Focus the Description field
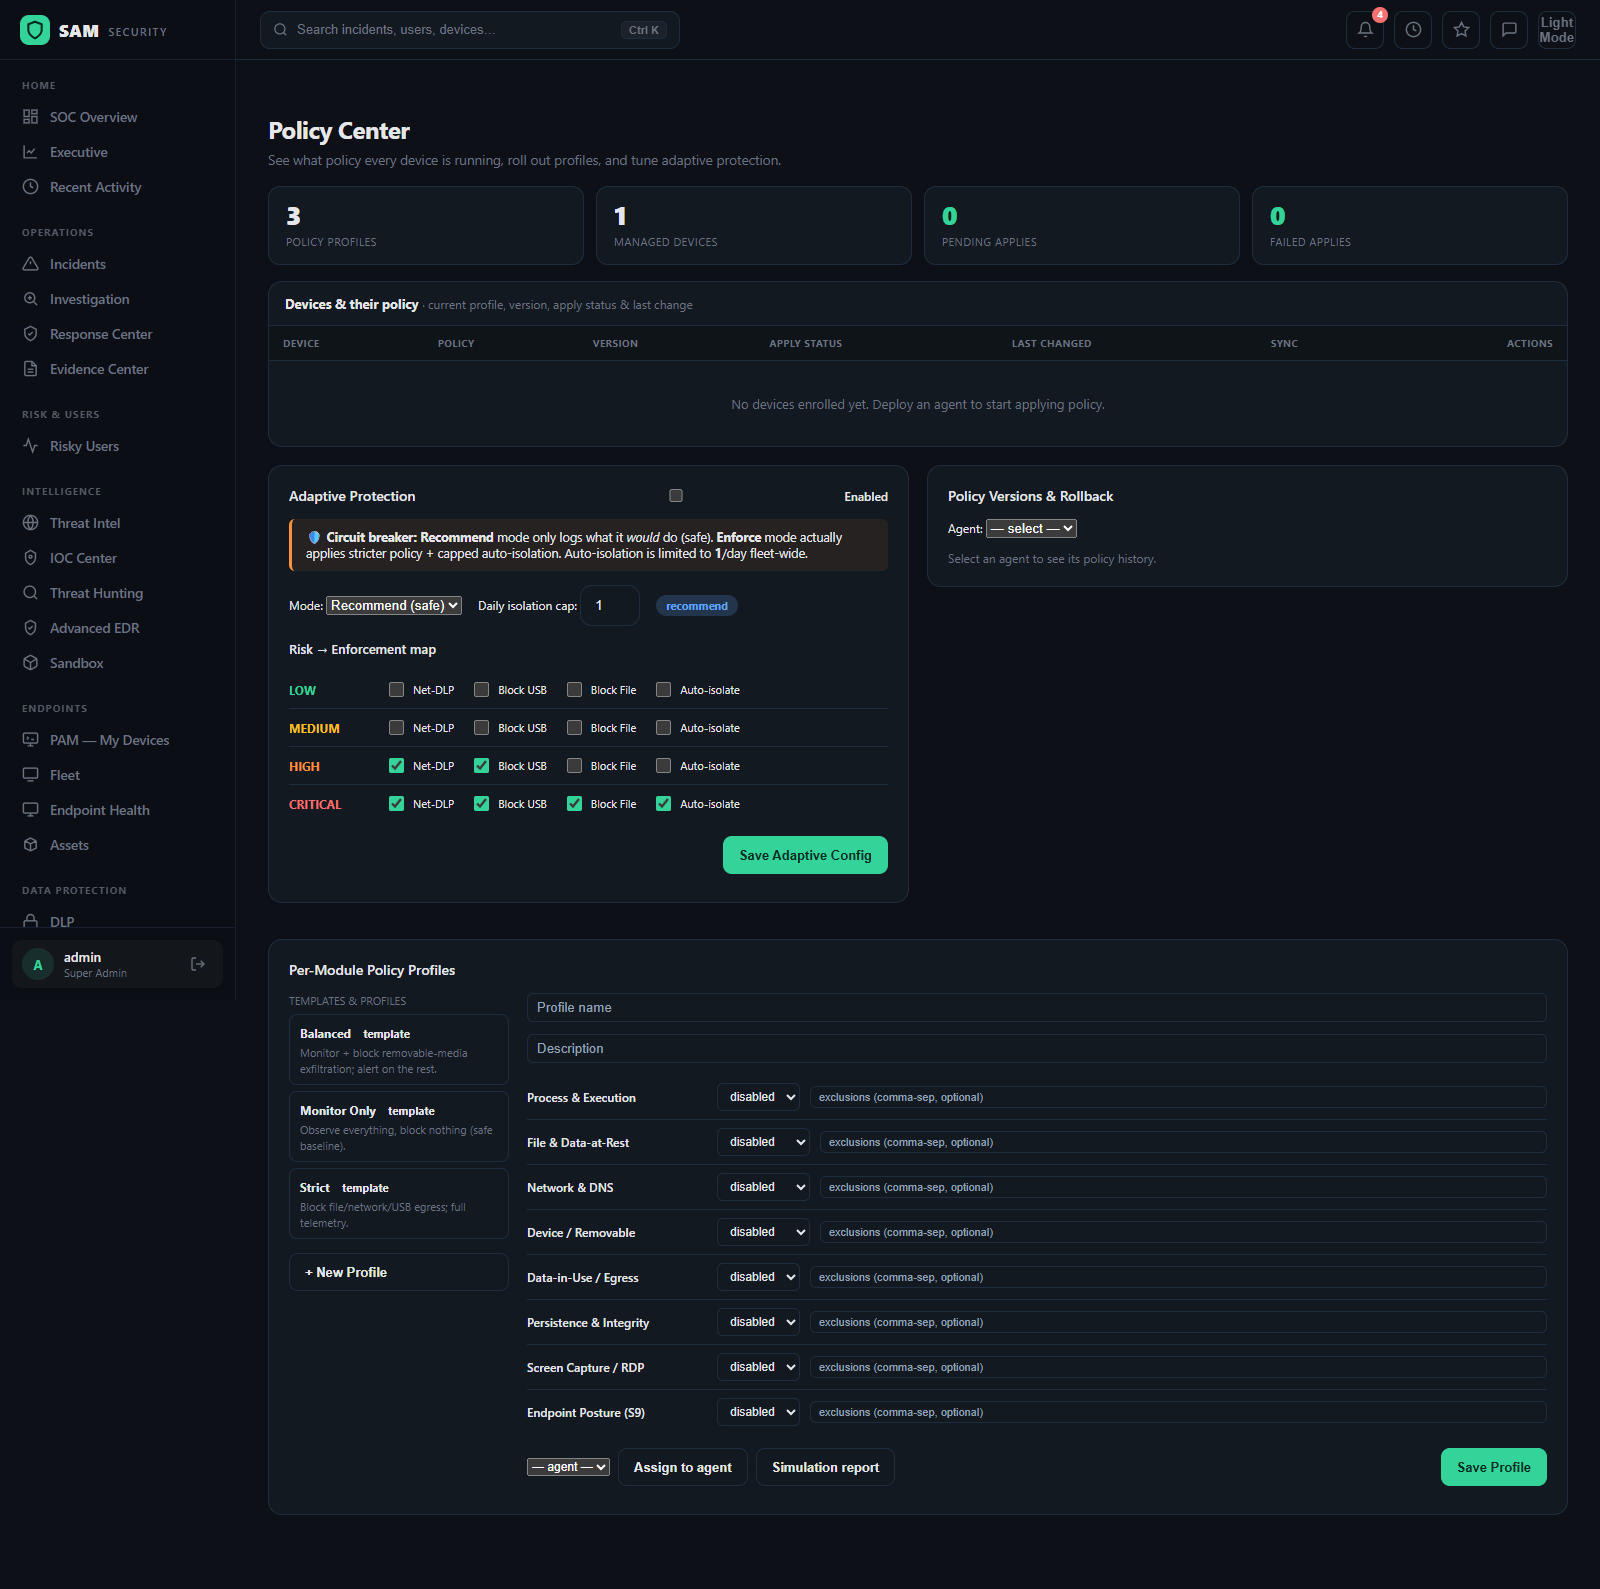The height and width of the screenshot is (1589, 1600). click(1036, 1048)
